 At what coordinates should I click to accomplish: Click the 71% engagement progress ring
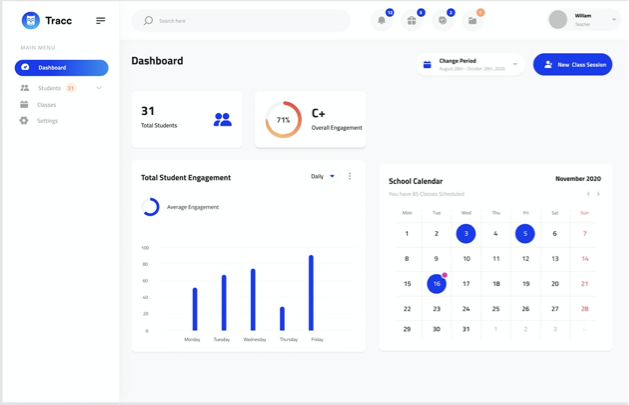click(x=283, y=120)
